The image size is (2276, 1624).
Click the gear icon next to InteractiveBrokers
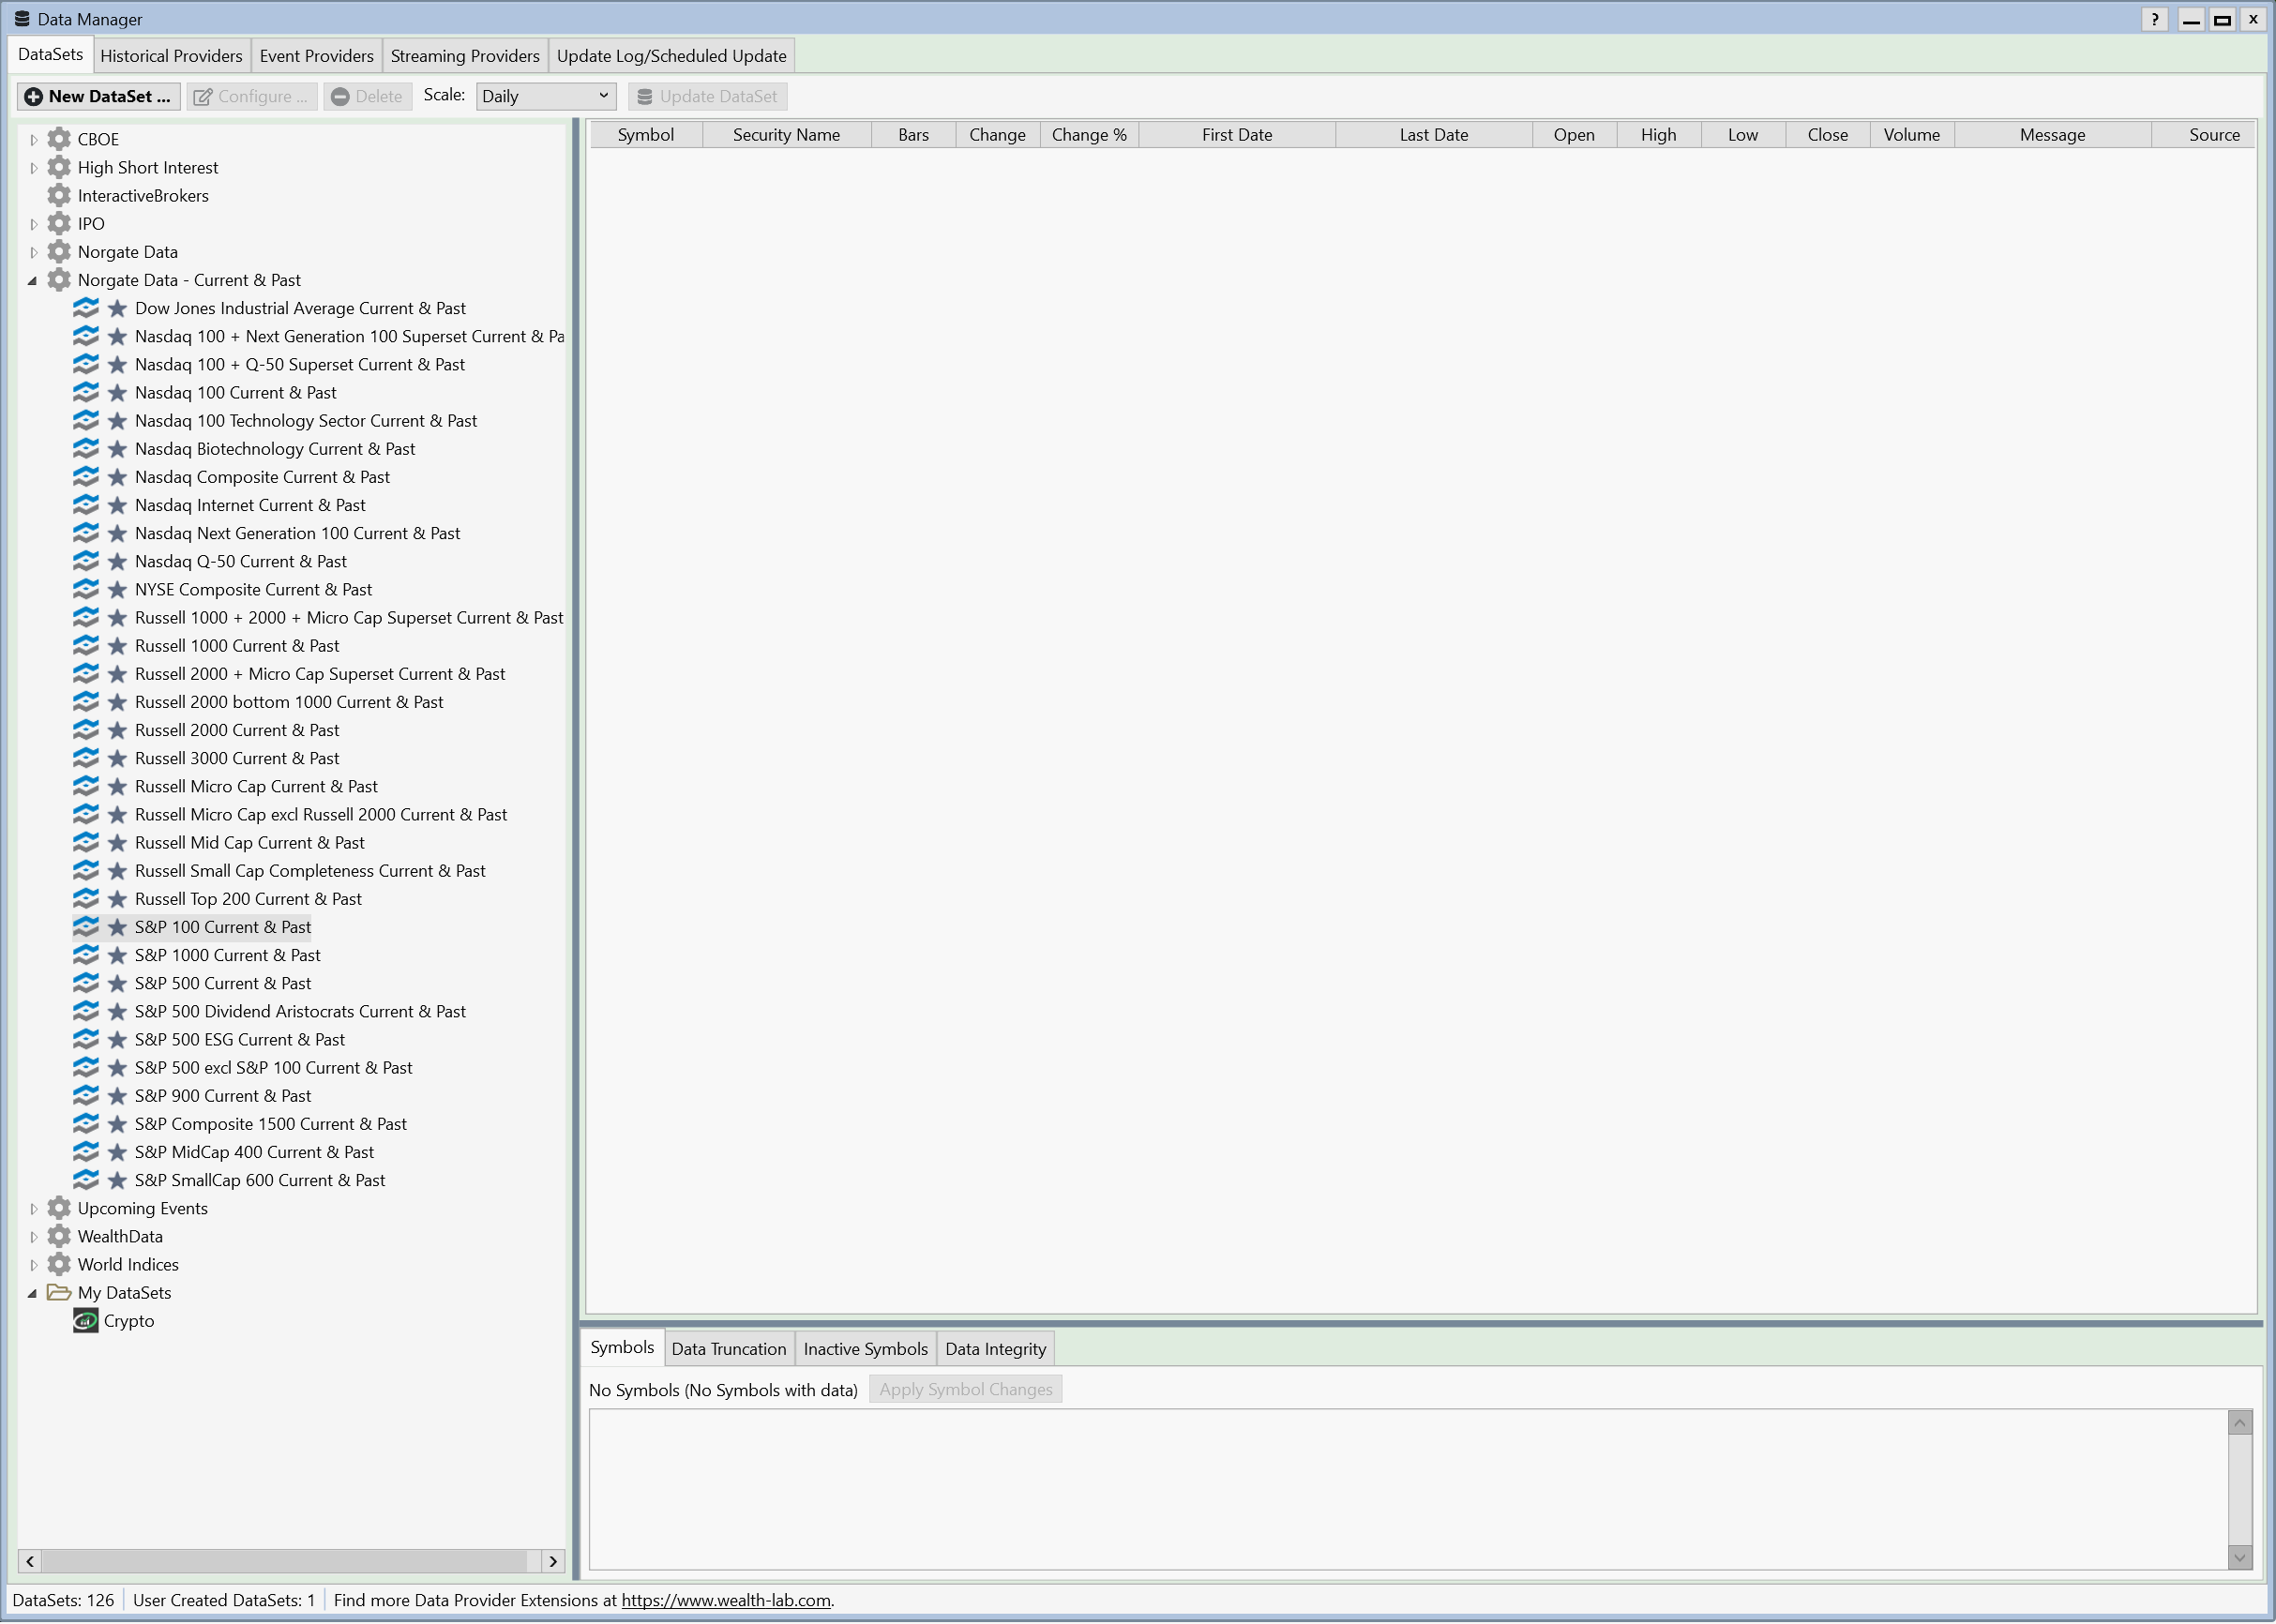(59, 195)
